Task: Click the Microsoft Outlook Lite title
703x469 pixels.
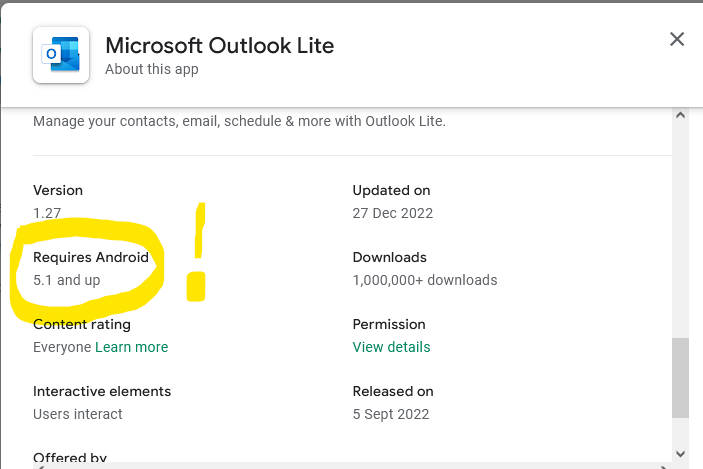Action: click(x=219, y=45)
